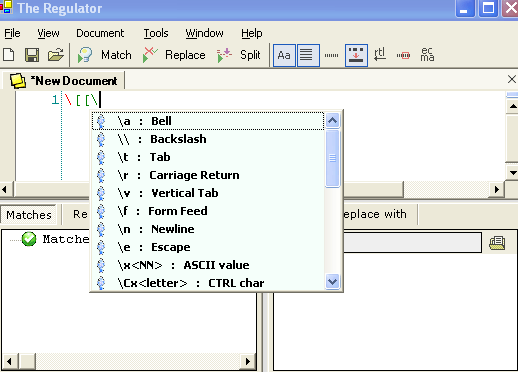Select the \t : Tab suggestion
The height and width of the screenshot is (372, 518).
tap(208, 157)
